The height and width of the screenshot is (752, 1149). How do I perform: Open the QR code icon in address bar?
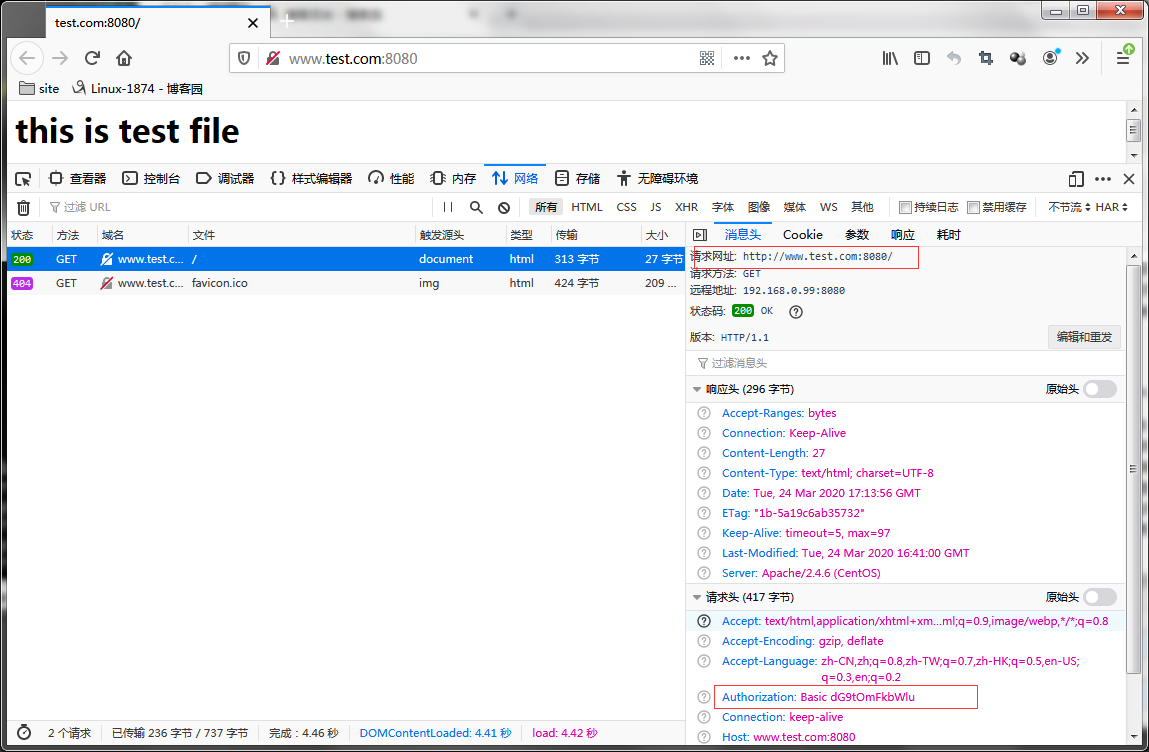pos(706,59)
